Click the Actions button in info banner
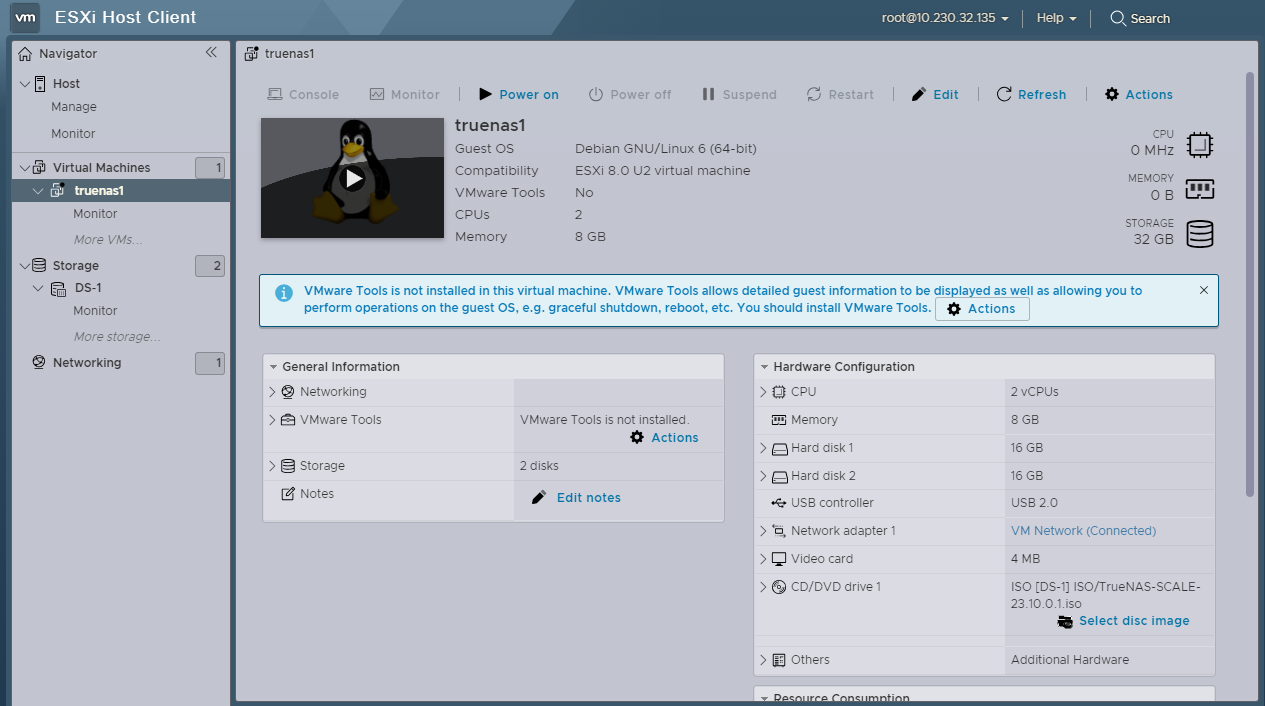The image size is (1265, 706). (x=981, y=309)
